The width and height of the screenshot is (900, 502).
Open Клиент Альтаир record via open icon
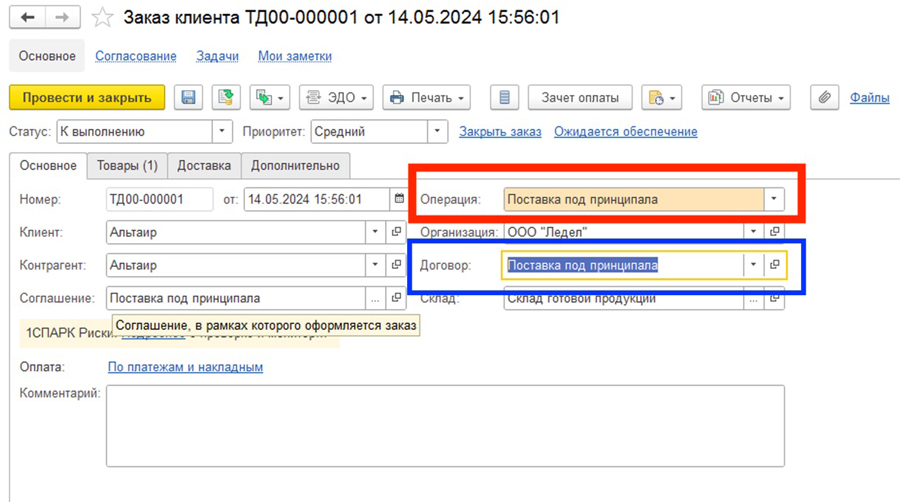pos(396,232)
